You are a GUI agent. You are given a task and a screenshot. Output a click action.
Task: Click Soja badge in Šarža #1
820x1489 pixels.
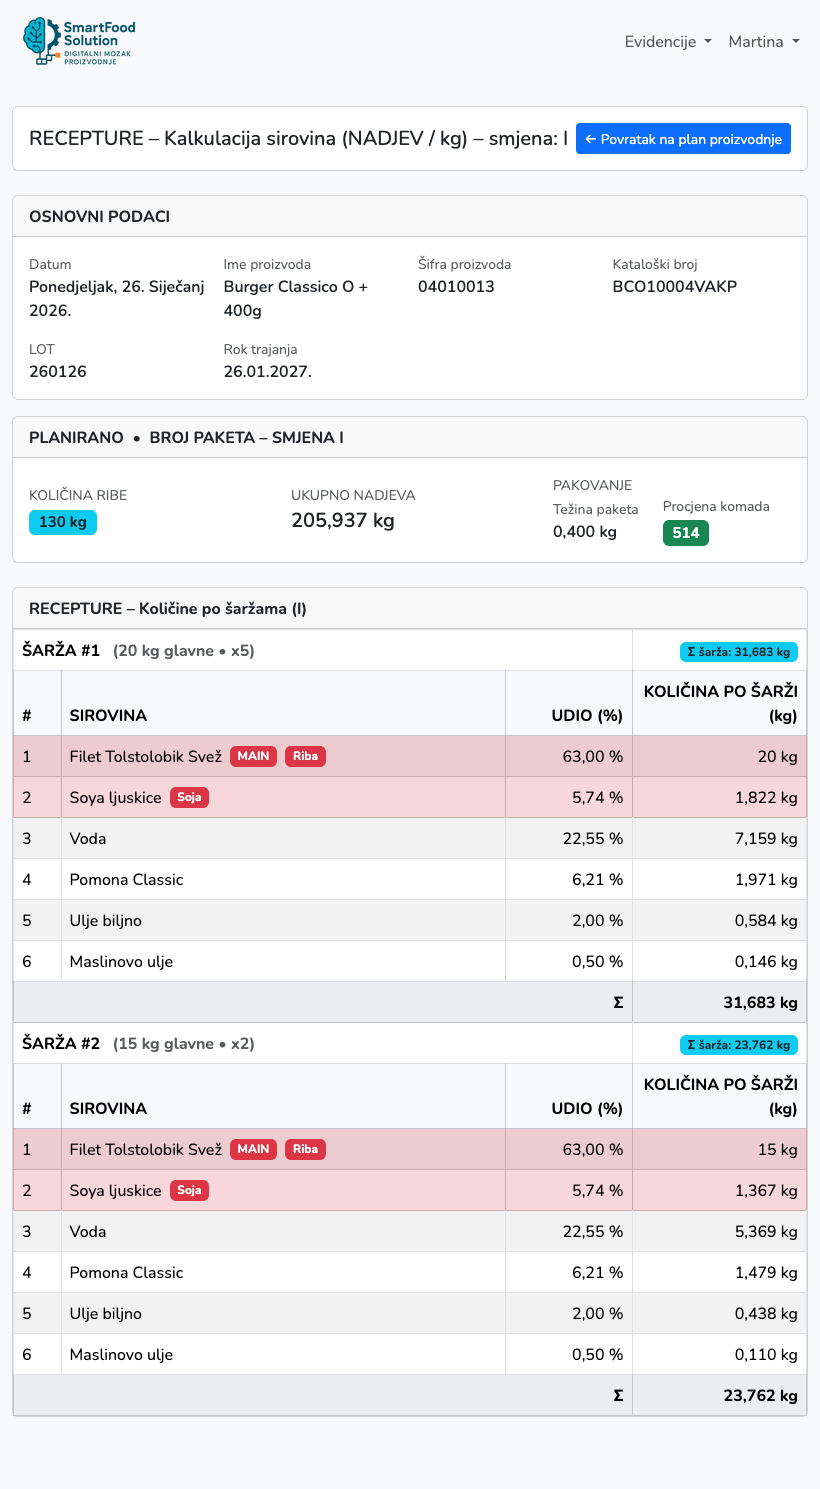point(189,797)
